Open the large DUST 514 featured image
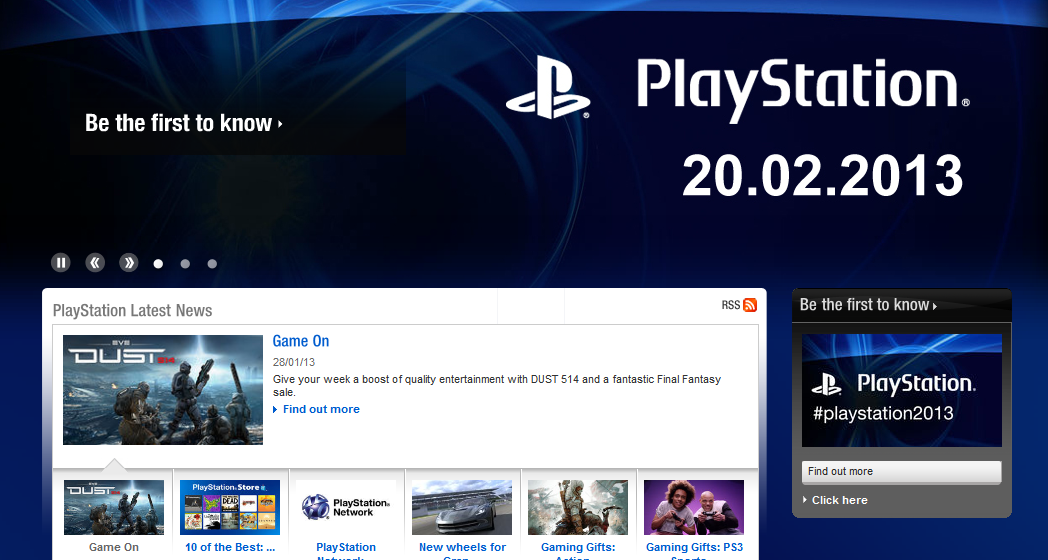The image size is (1048, 560). pyautogui.click(x=163, y=390)
